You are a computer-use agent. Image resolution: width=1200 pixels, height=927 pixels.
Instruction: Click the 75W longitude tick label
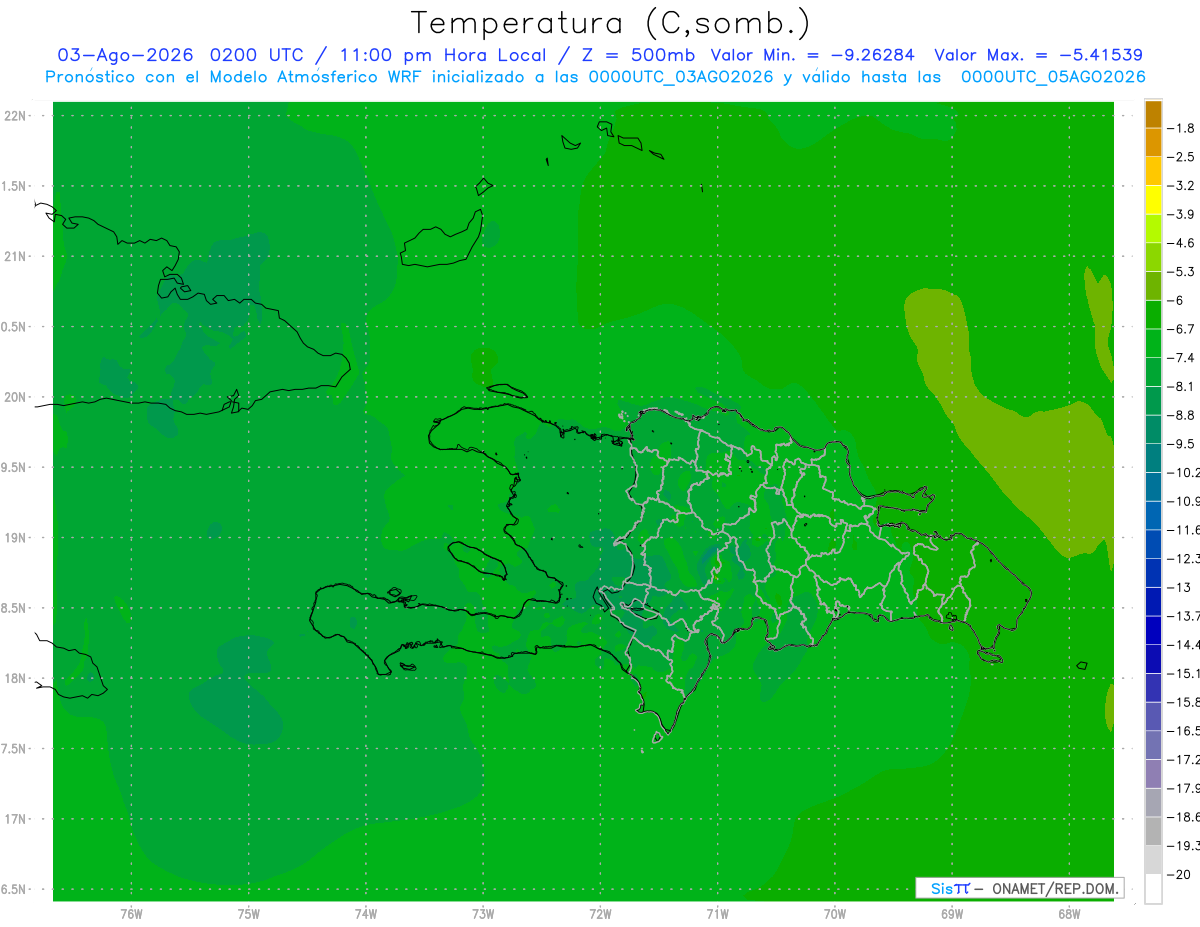pyautogui.click(x=248, y=914)
